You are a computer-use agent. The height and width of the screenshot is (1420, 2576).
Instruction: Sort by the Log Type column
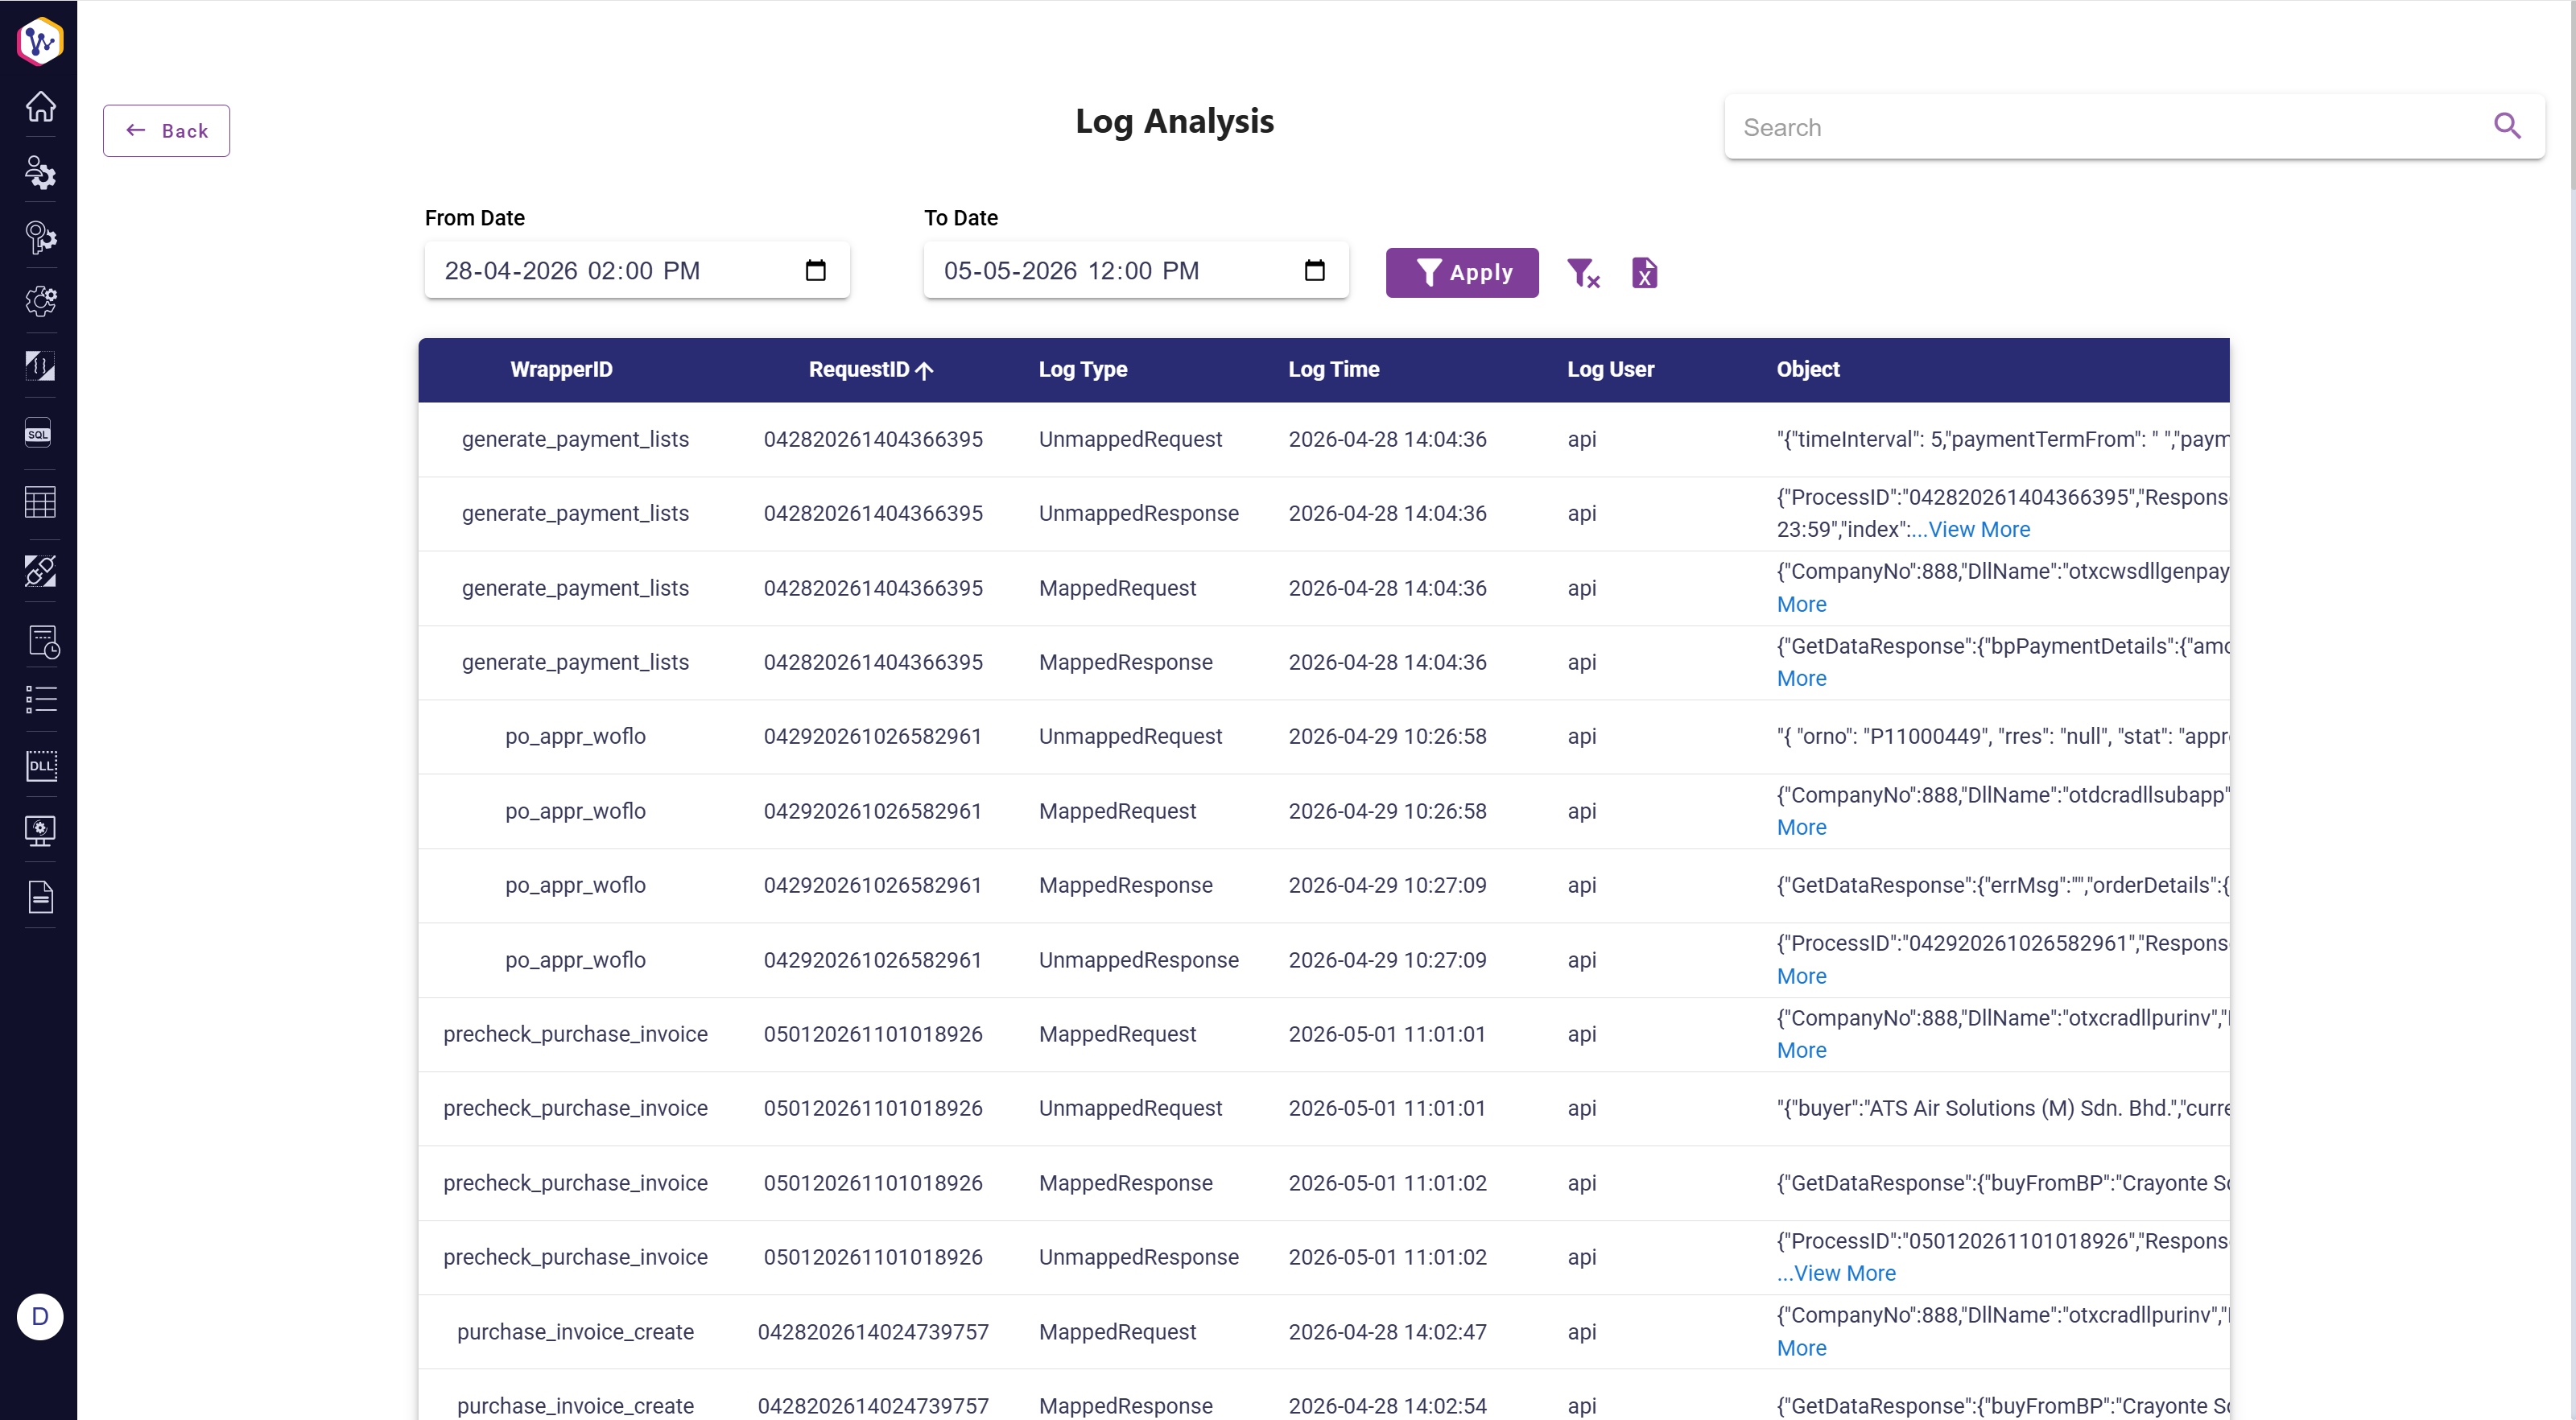[x=1083, y=369]
